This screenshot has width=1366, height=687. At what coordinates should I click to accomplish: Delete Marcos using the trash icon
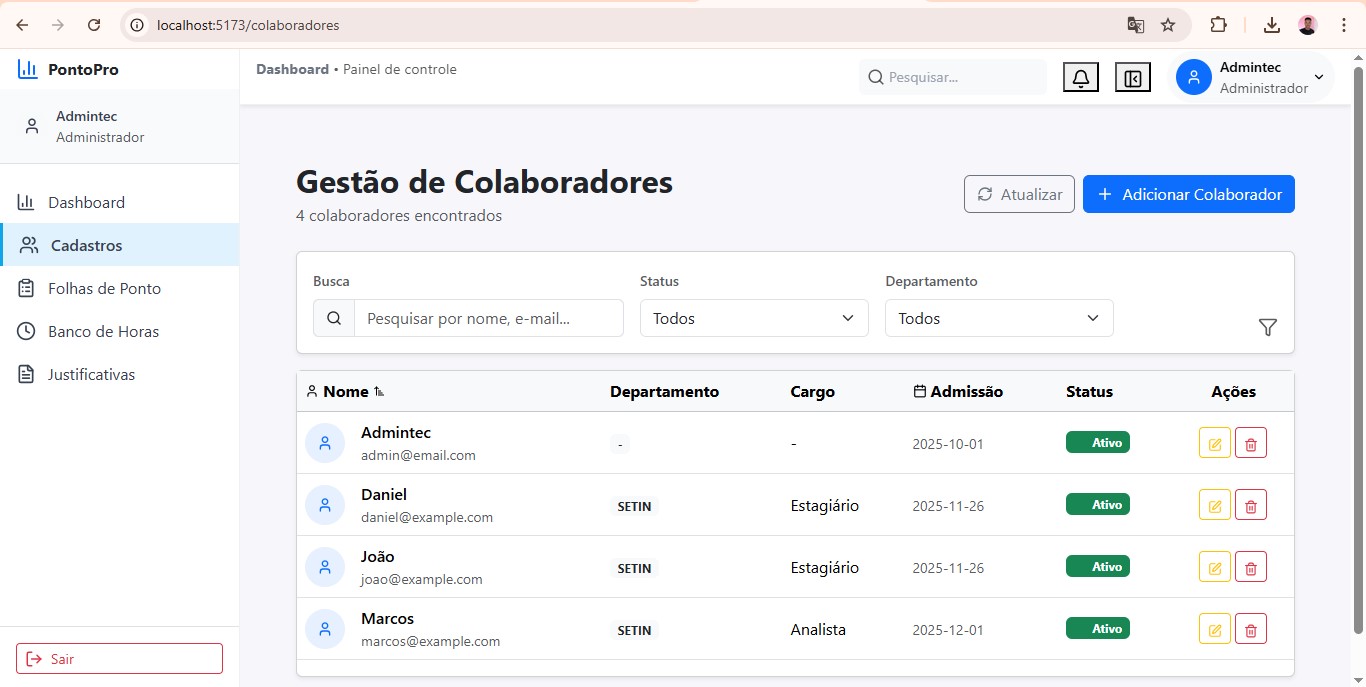point(1251,628)
